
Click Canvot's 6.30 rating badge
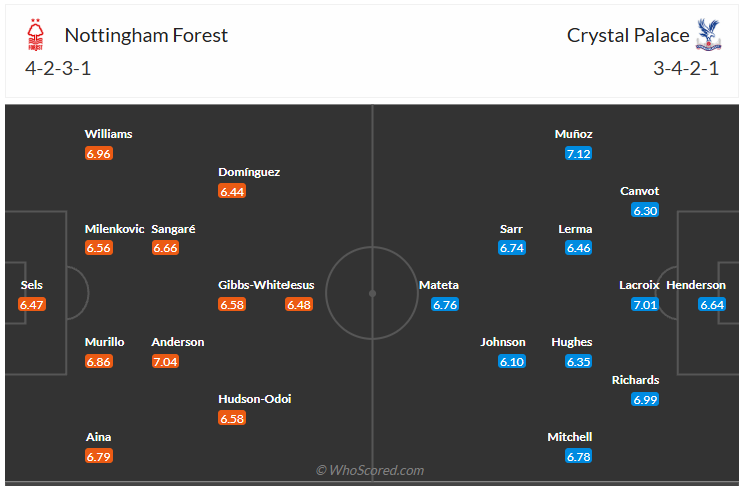pyautogui.click(x=645, y=211)
